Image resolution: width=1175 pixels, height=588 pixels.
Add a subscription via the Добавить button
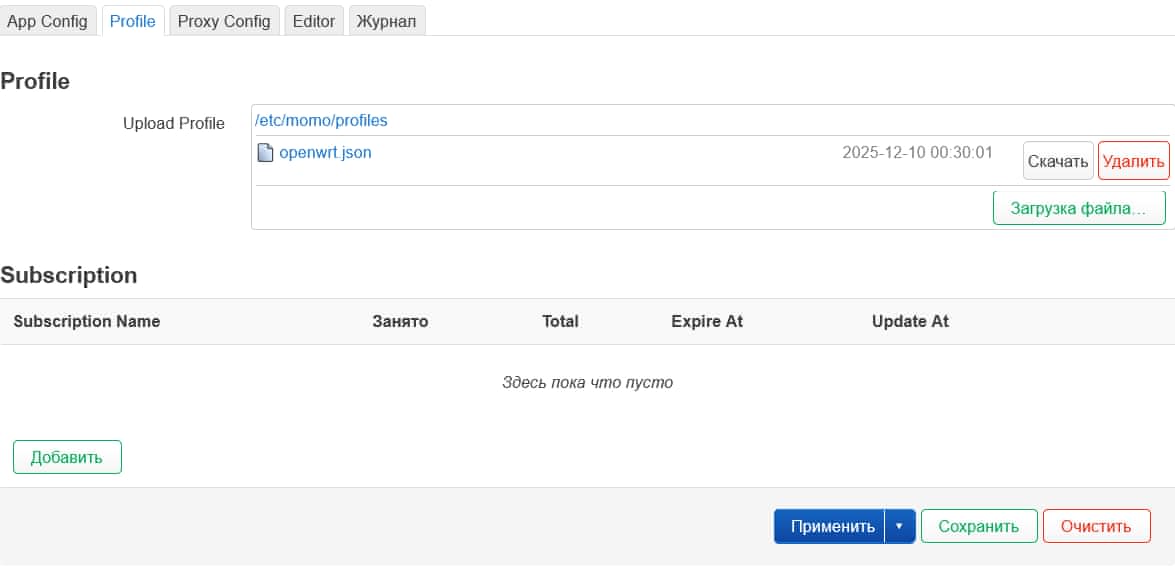[67, 457]
